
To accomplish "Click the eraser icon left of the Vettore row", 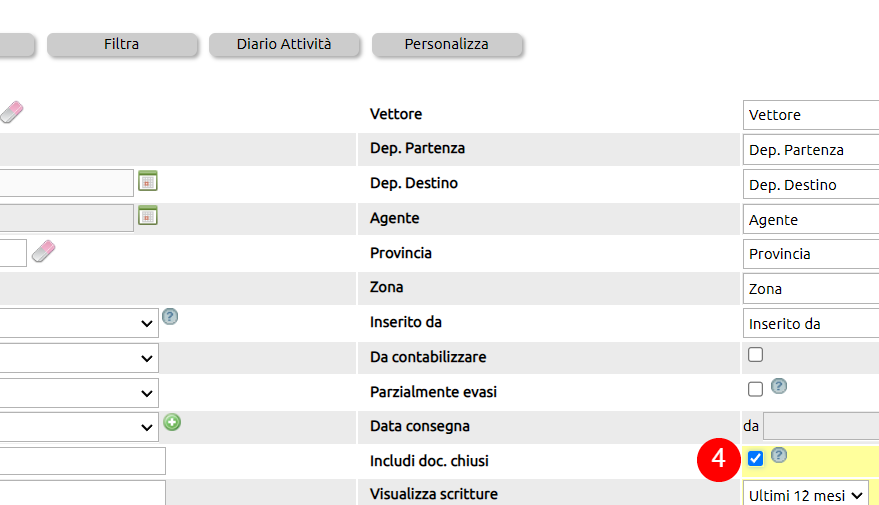I will coord(11,112).
